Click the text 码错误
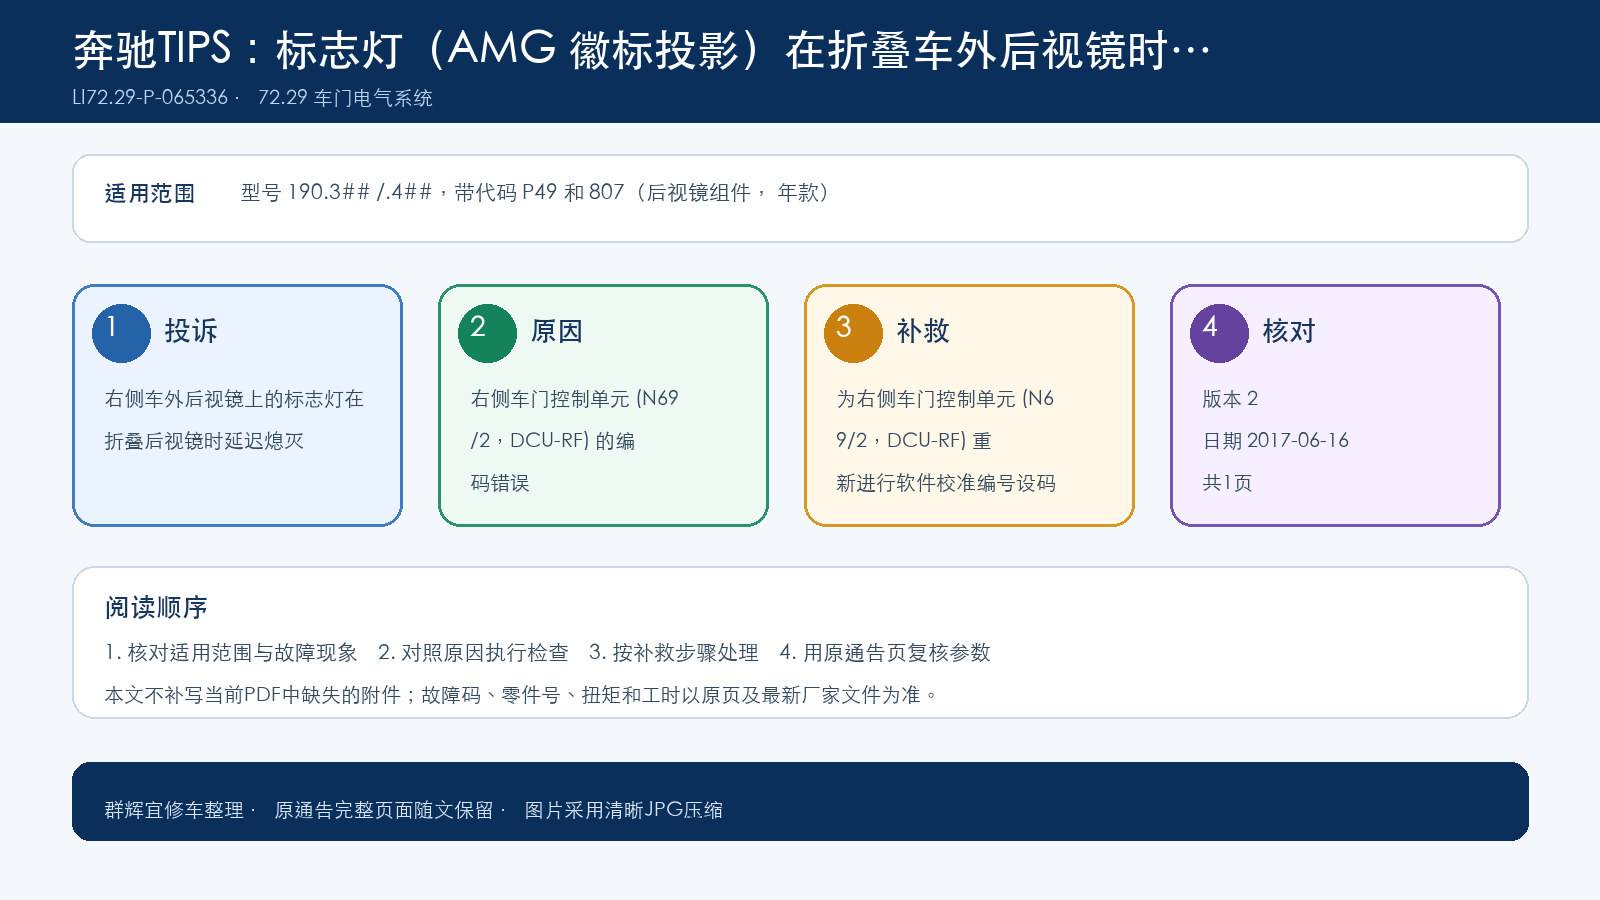The width and height of the screenshot is (1600, 900). [500, 483]
